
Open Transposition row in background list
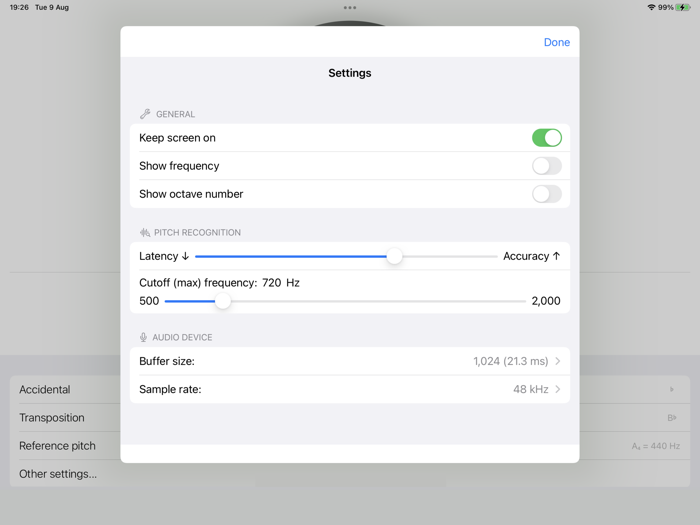coord(350,418)
